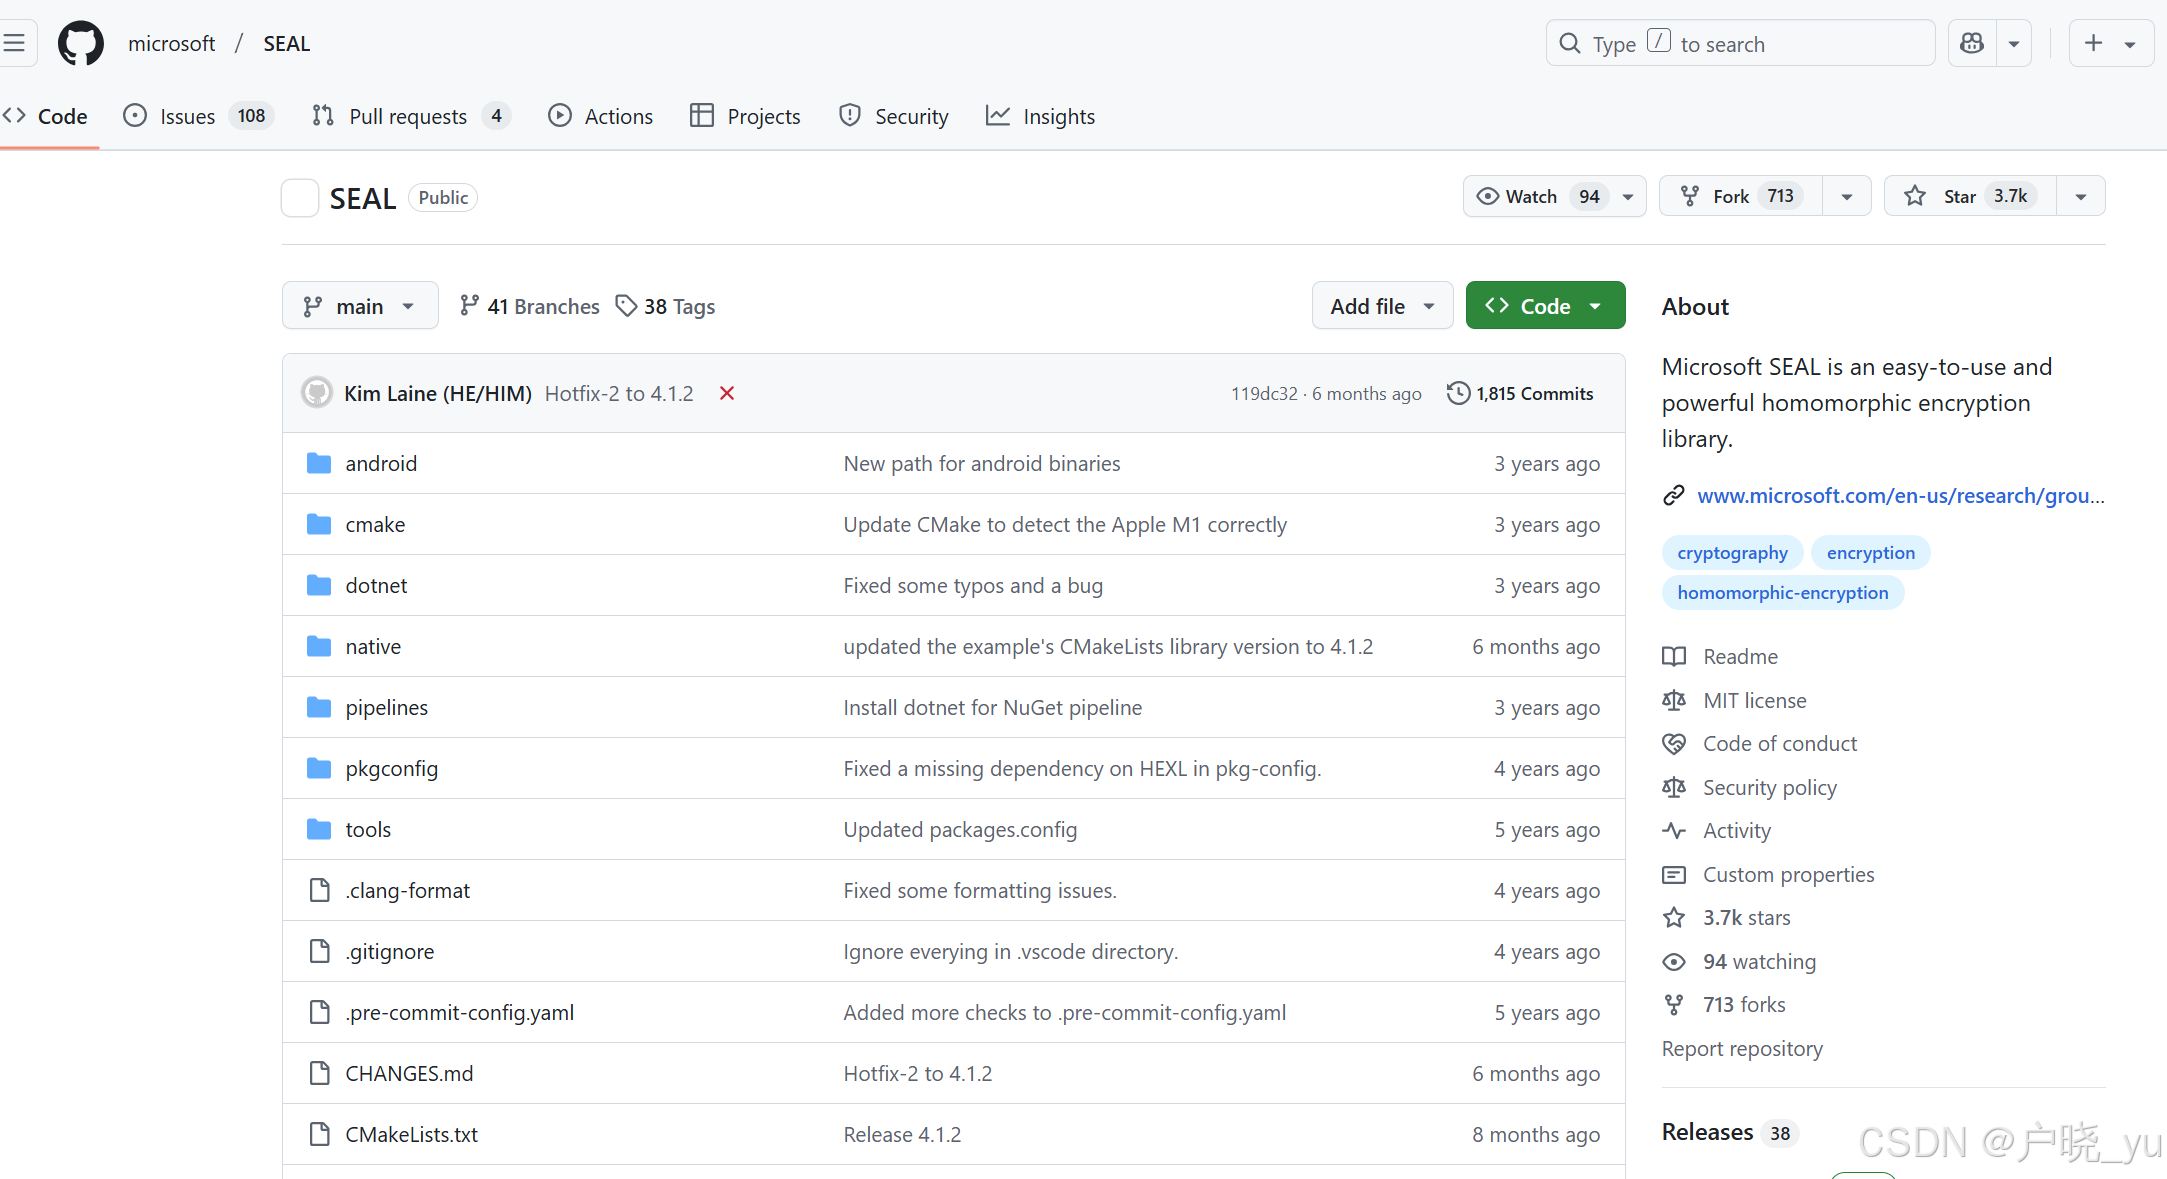
Task: Open the android folder
Action: tap(381, 463)
